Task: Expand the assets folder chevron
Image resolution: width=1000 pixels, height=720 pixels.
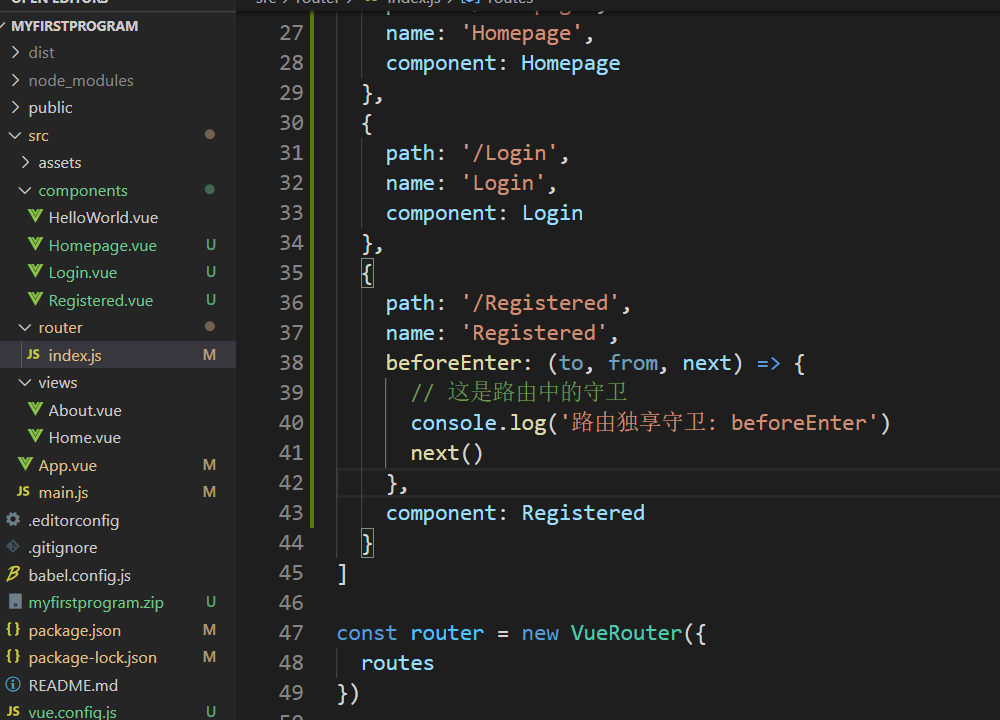Action: [x=26, y=163]
